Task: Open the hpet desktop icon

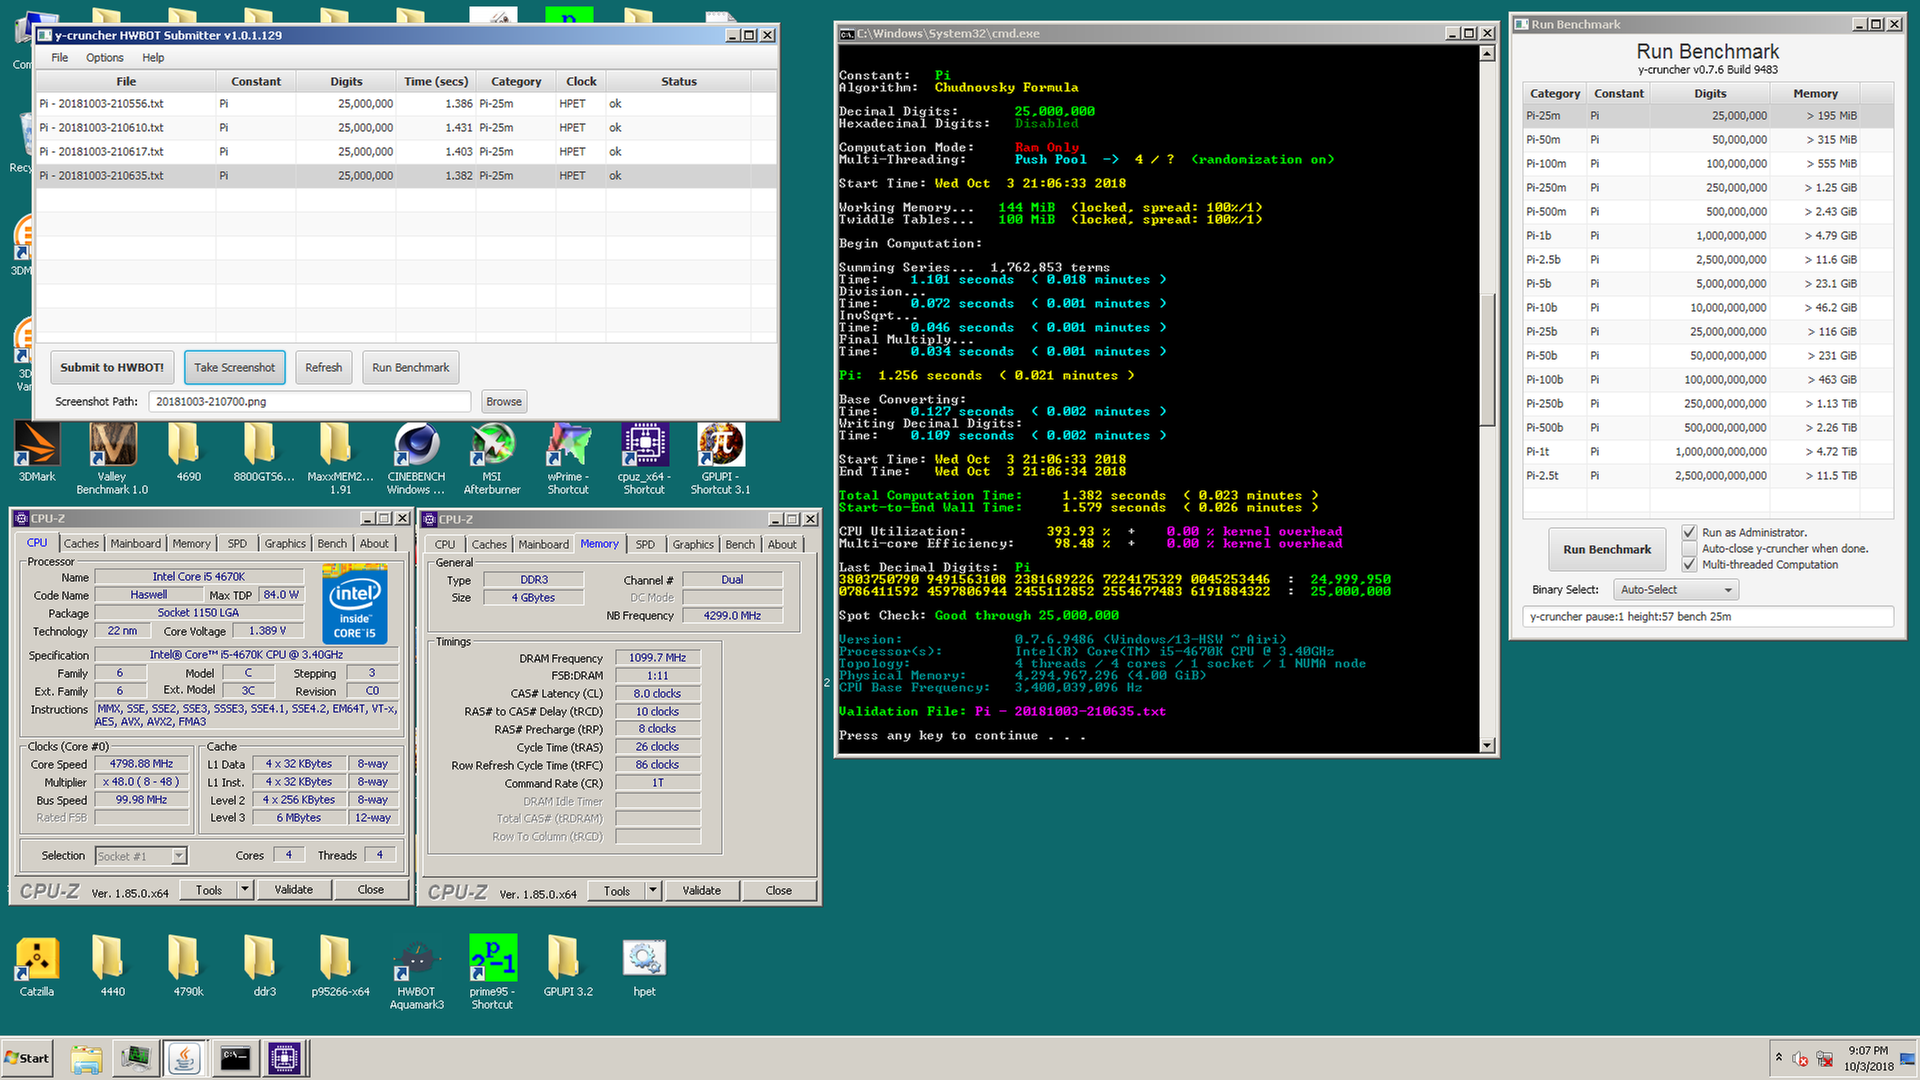Action: (644, 966)
